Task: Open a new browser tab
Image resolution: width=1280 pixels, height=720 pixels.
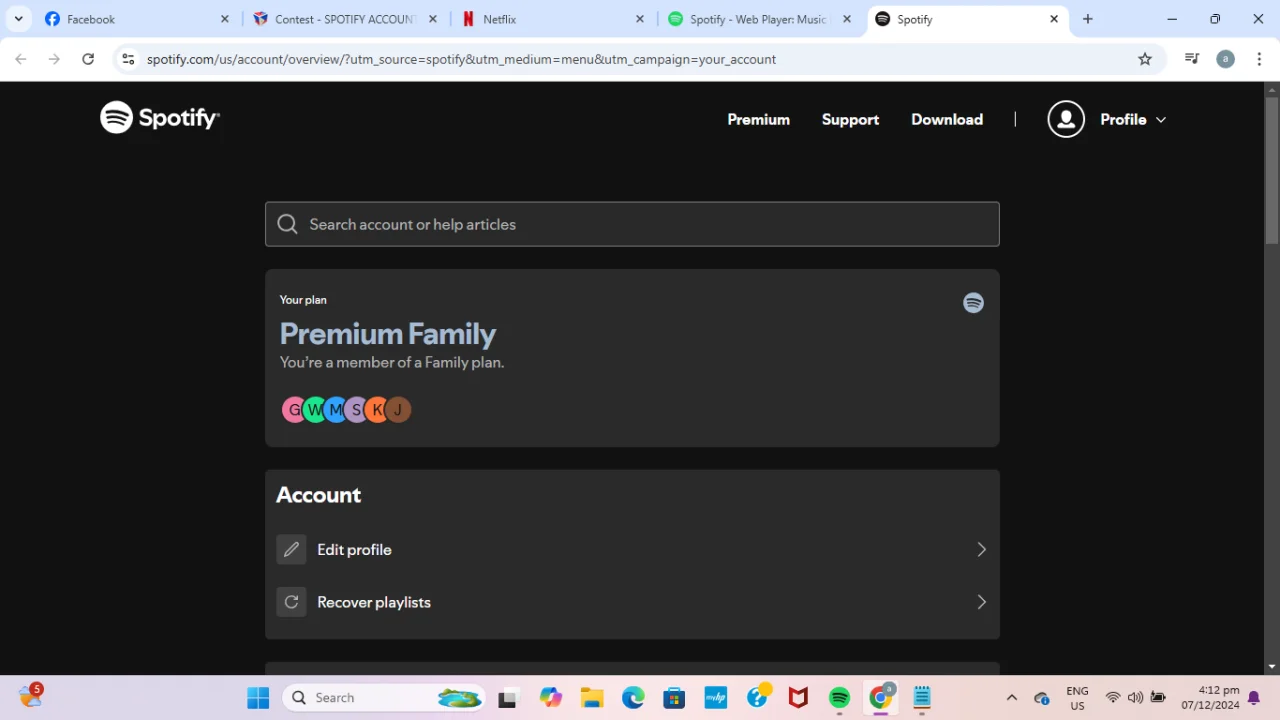Action: (x=1088, y=19)
